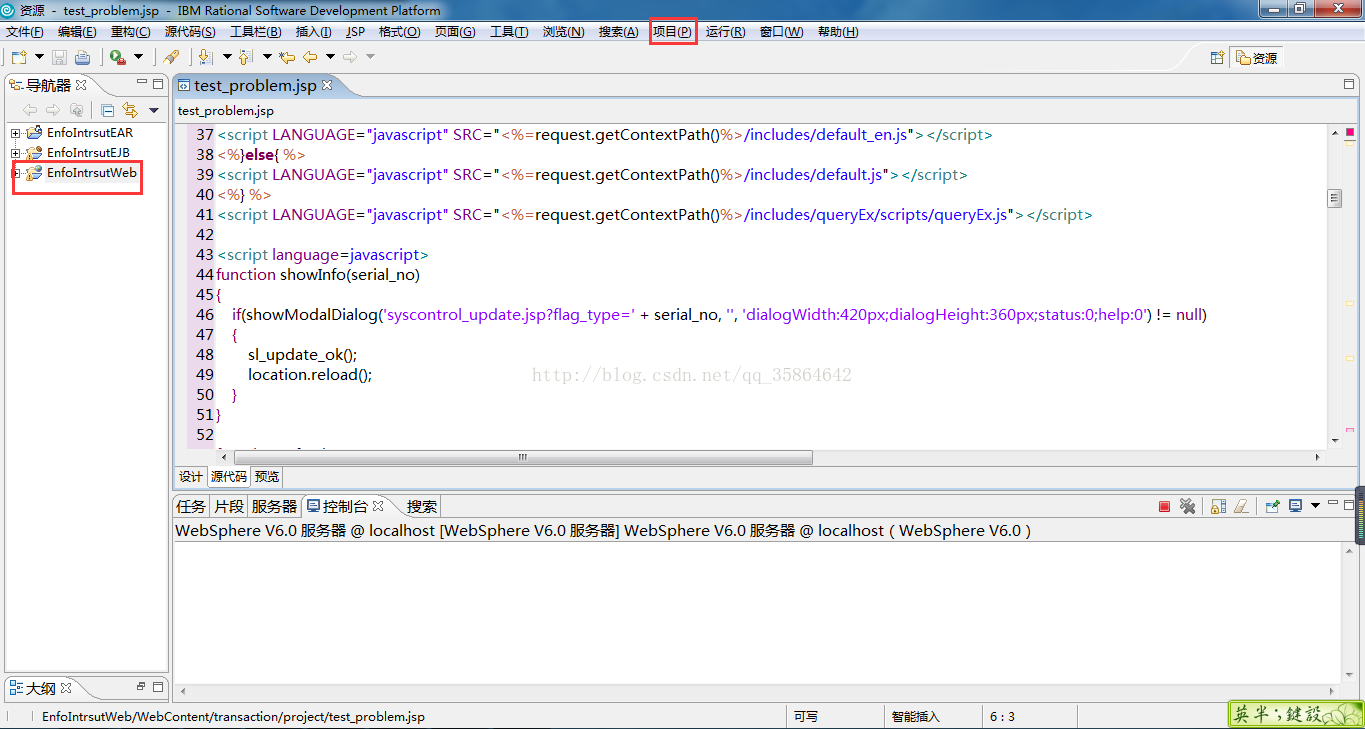
Task: Open the 重构(C) menu
Action: pyautogui.click(x=130, y=32)
